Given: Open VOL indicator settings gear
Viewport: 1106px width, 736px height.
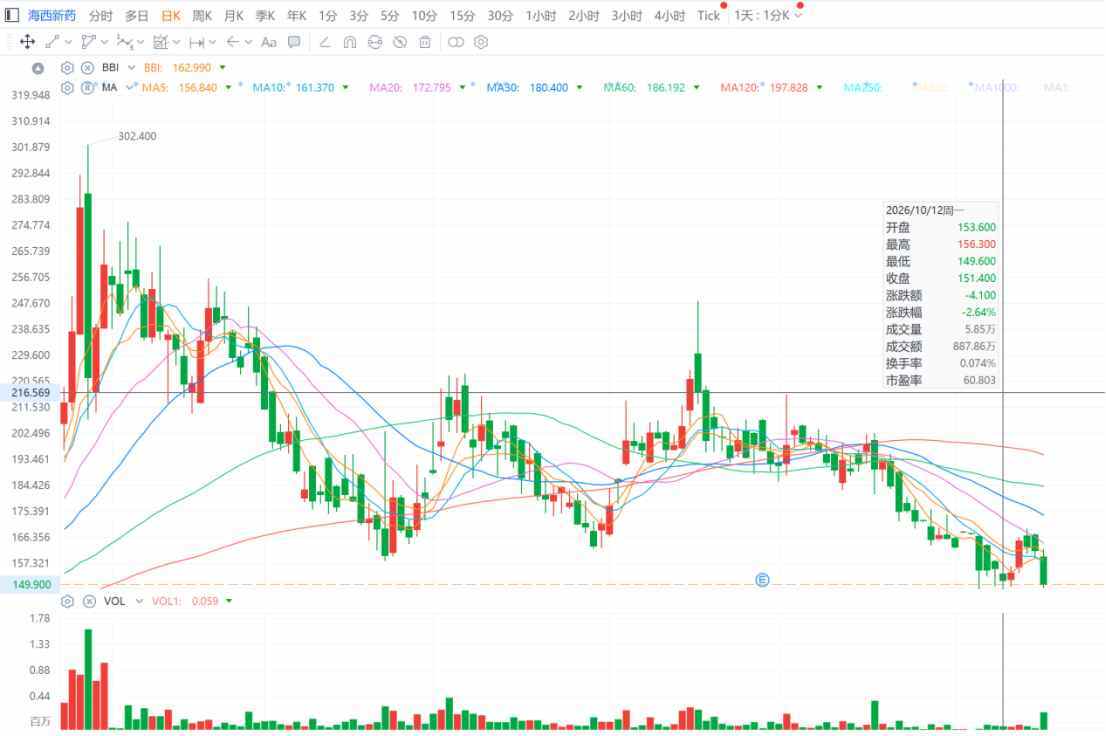Looking at the screenshot, I should (67, 601).
